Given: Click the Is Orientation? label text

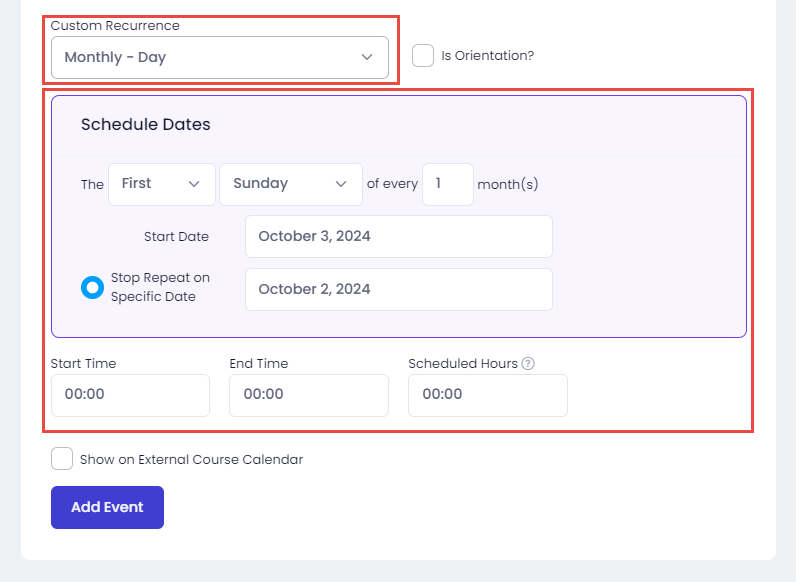Looking at the screenshot, I should pos(487,55).
